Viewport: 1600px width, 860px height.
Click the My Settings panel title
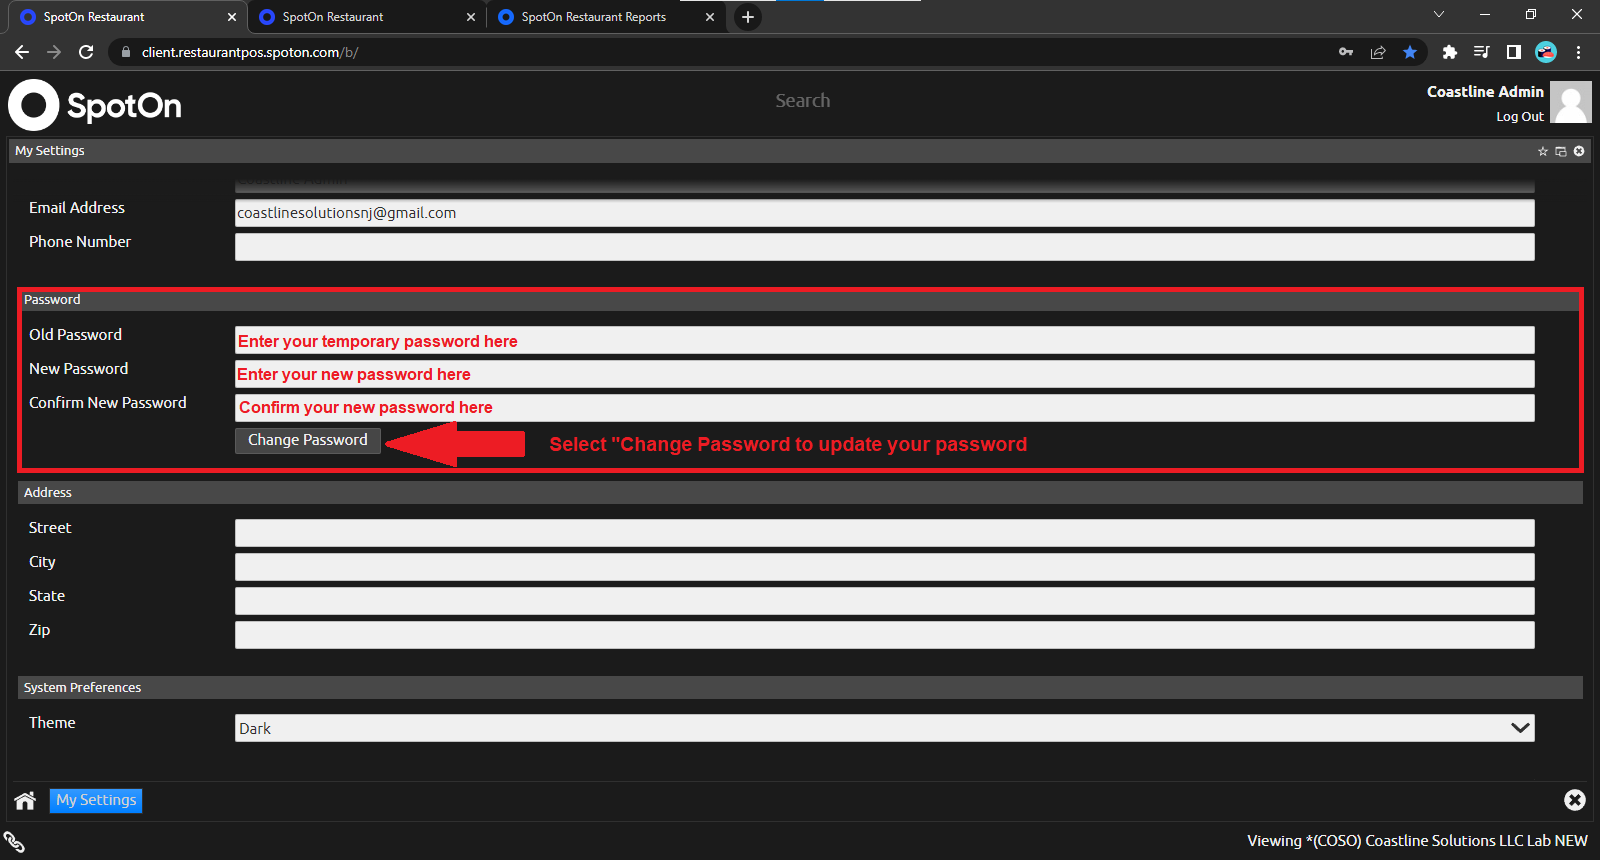[50, 151]
